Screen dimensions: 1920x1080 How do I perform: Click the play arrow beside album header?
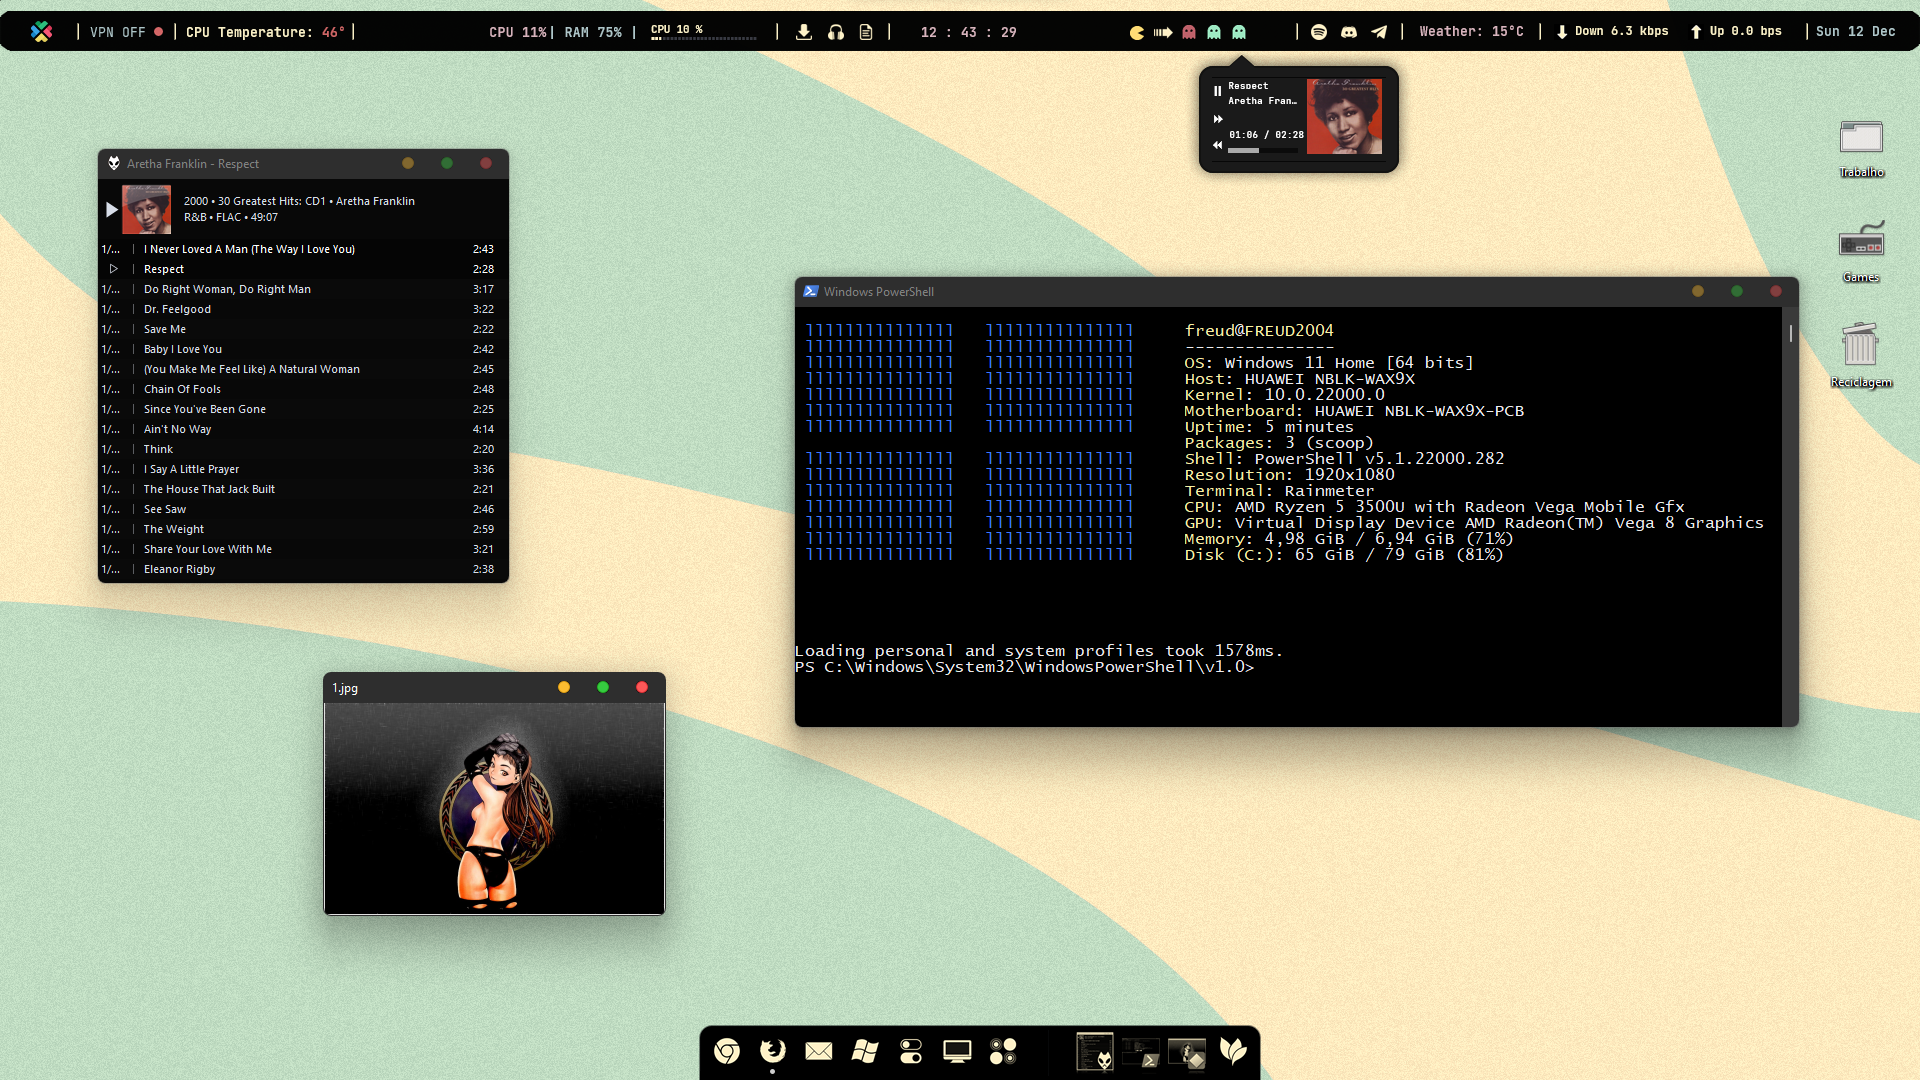112,210
